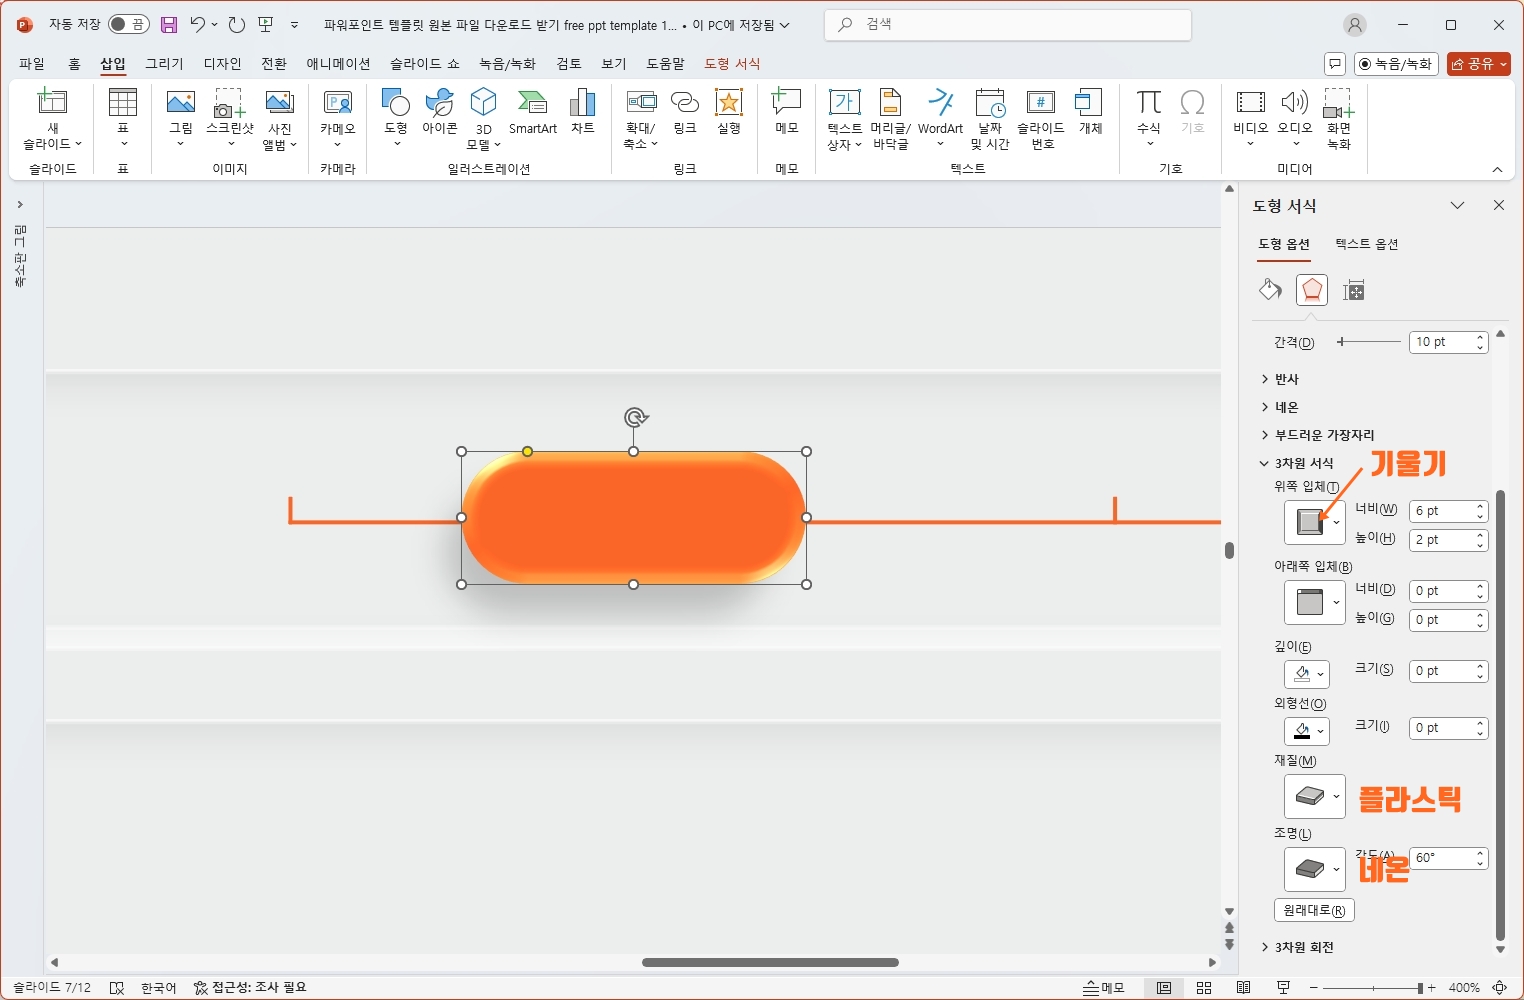Switch to Slide Sorter view
The image size is (1524, 1000).
click(1204, 988)
